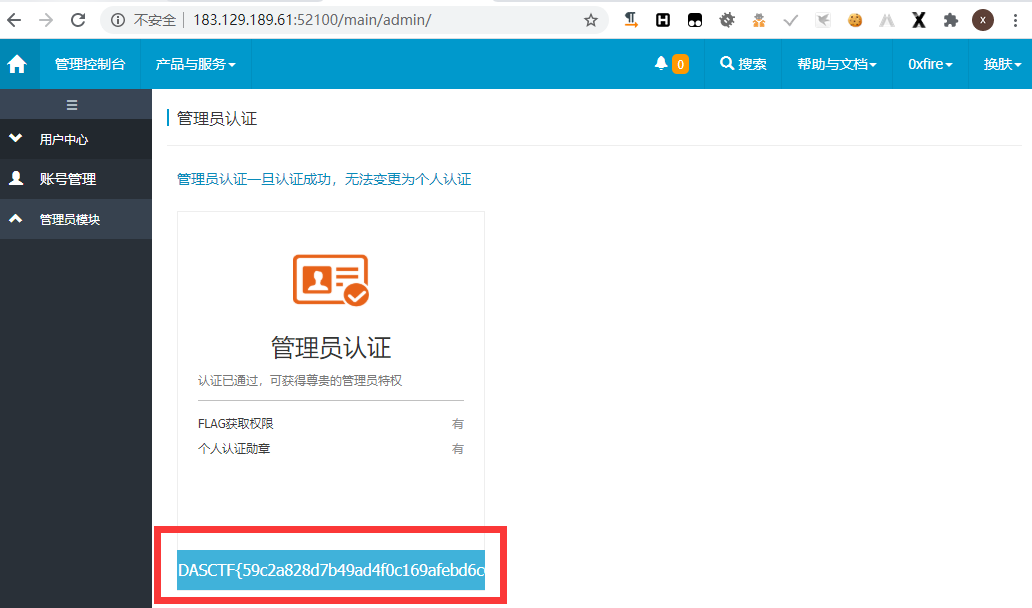Open the 帮助与文档 dropdown
The height and width of the screenshot is (608, 1032).
(836, 64)
